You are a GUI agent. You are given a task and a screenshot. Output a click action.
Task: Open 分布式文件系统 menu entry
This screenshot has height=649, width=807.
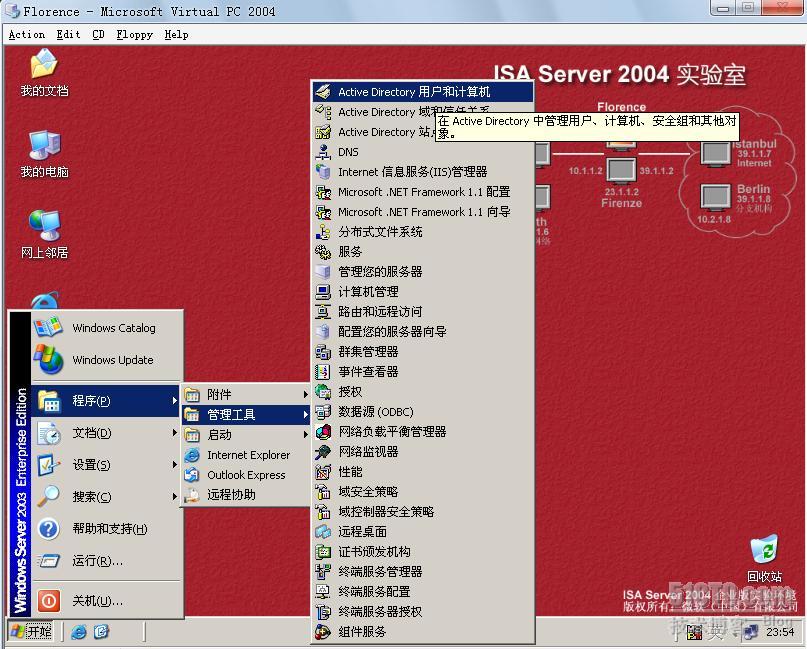(x=423, y=232)
